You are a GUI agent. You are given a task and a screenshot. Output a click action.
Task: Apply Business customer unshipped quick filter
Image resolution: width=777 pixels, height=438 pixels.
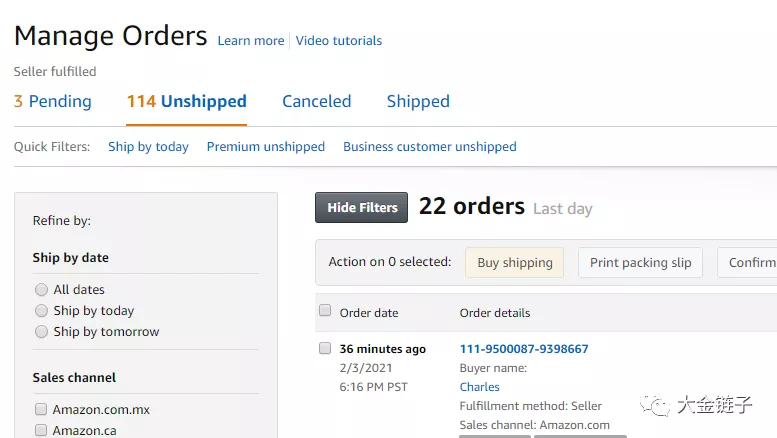(x=429, y=147)
